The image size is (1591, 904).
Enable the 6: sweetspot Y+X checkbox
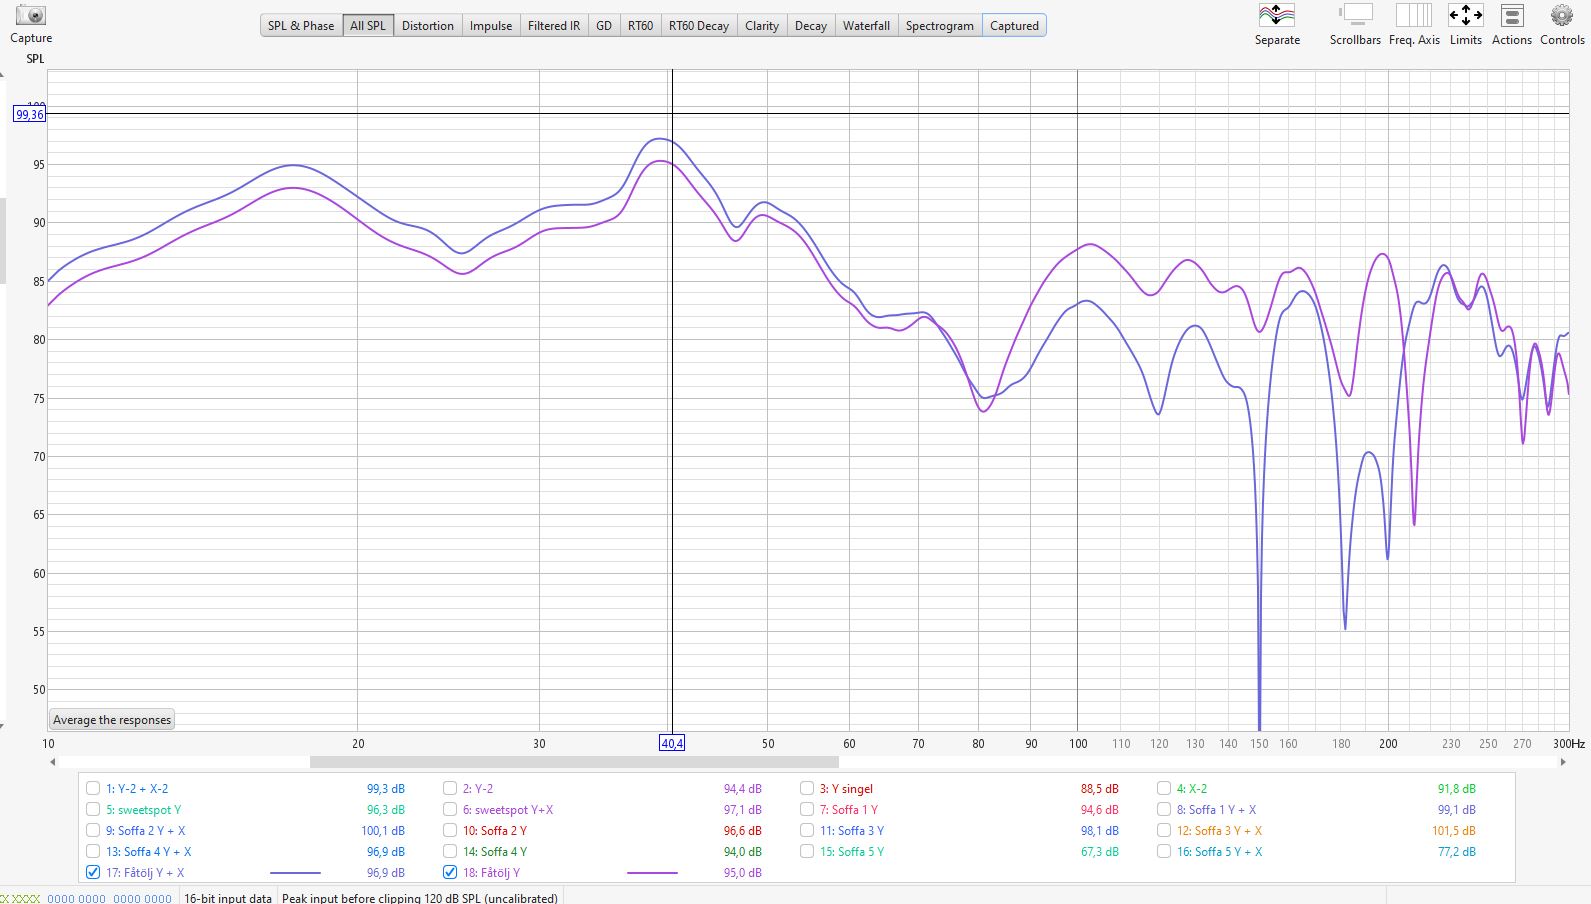click(x=450, y=809)
